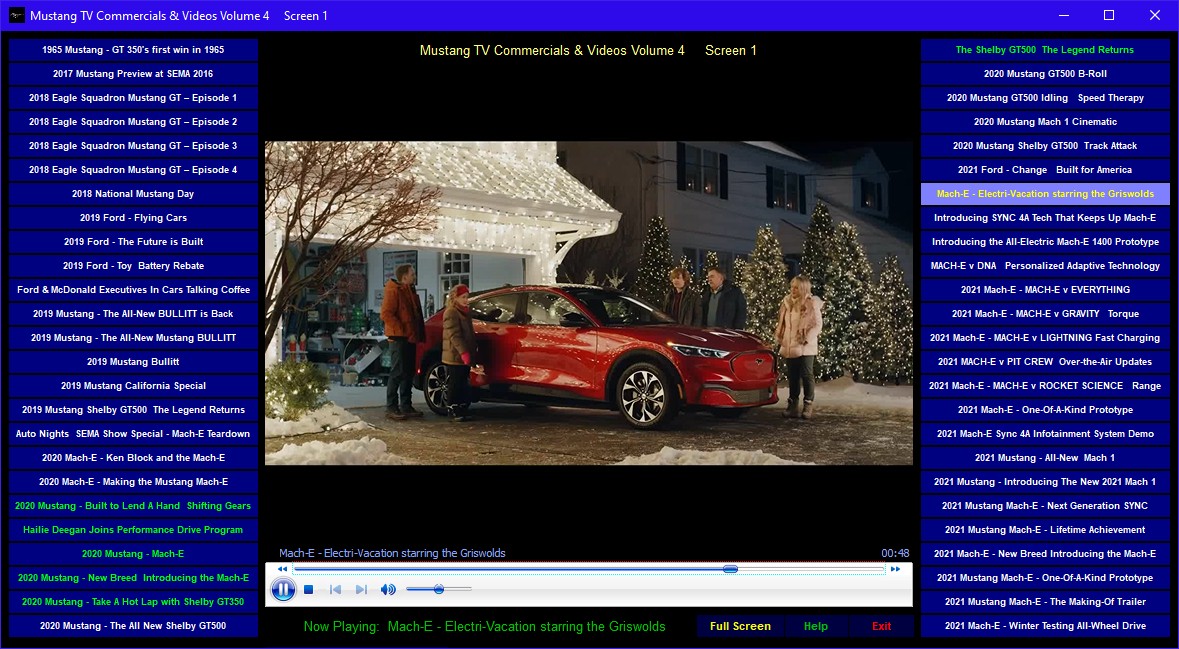Select 2020 Mustang - The All New Shelby GT500
Viewport: 1179px width, 649px height.
click(133, 626)
